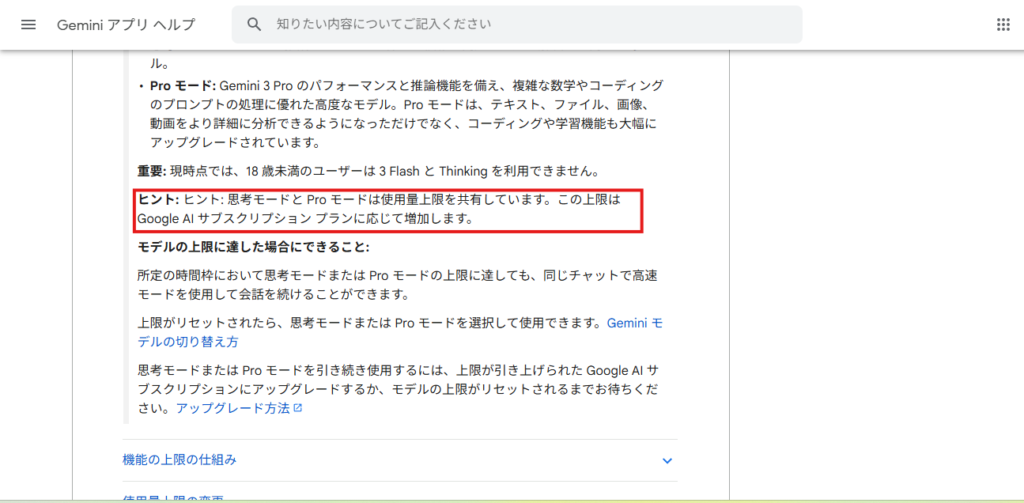This screenshot has width=1024, height=503.
Task: Click the external link icon beside アップグレード方法
Action: coord(298,409)
